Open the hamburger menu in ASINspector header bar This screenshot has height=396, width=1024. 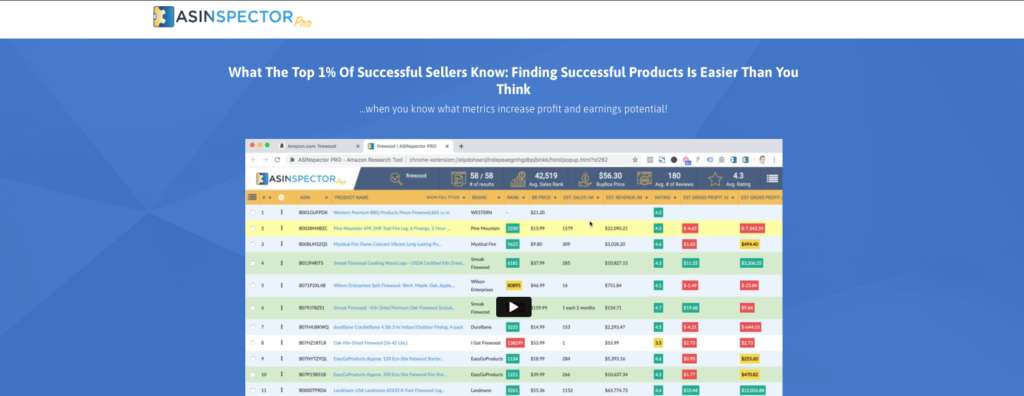pos(772,178)
